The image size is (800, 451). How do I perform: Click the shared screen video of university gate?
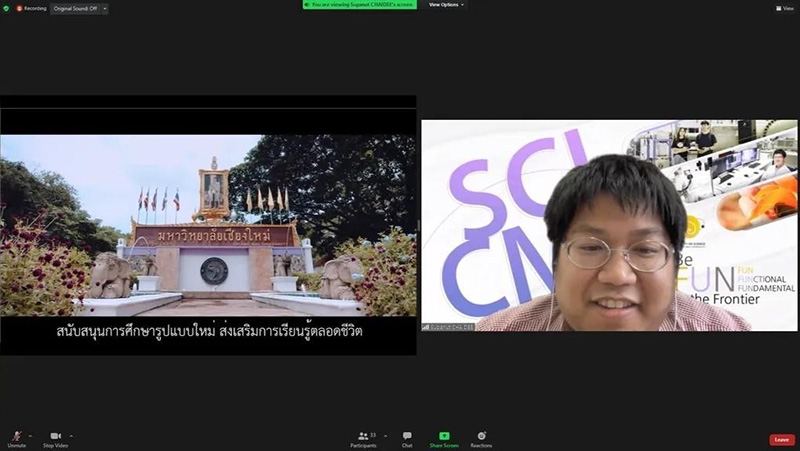[208, 225]
